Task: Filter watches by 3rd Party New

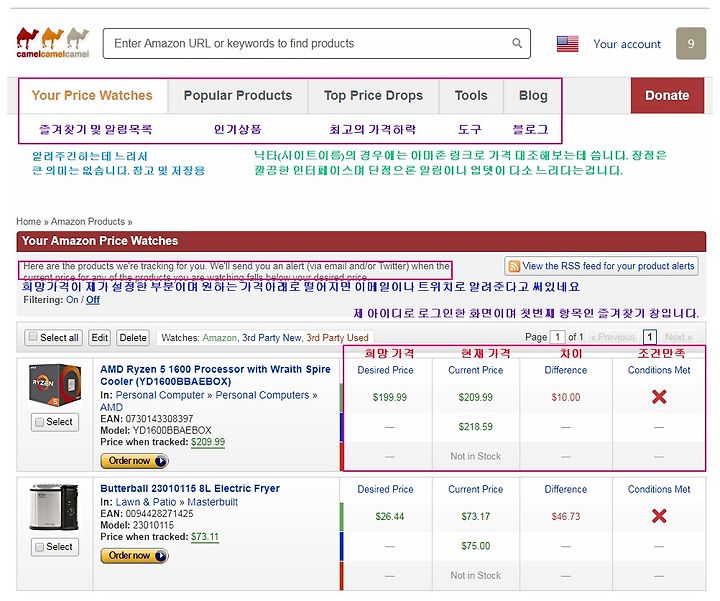Action: [x=272, y=338]
